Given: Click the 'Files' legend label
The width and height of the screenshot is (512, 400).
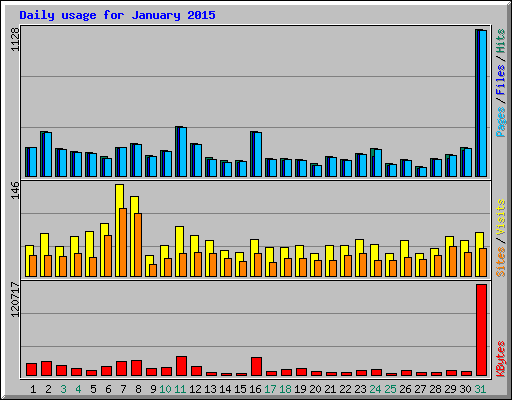Looking at the screenshot, I should [x=501, y=80].
